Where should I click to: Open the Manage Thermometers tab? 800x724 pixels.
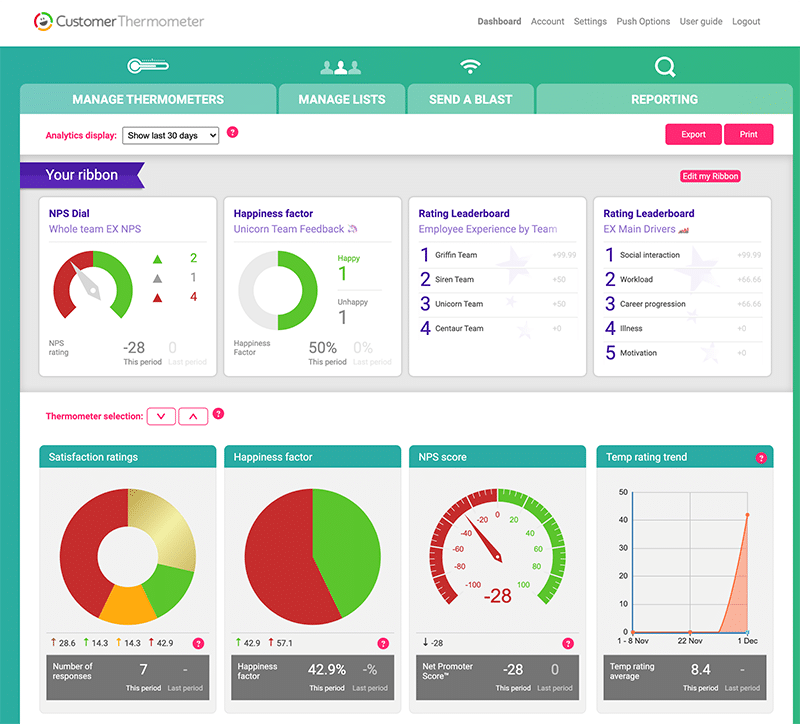[x=148, y=99]
